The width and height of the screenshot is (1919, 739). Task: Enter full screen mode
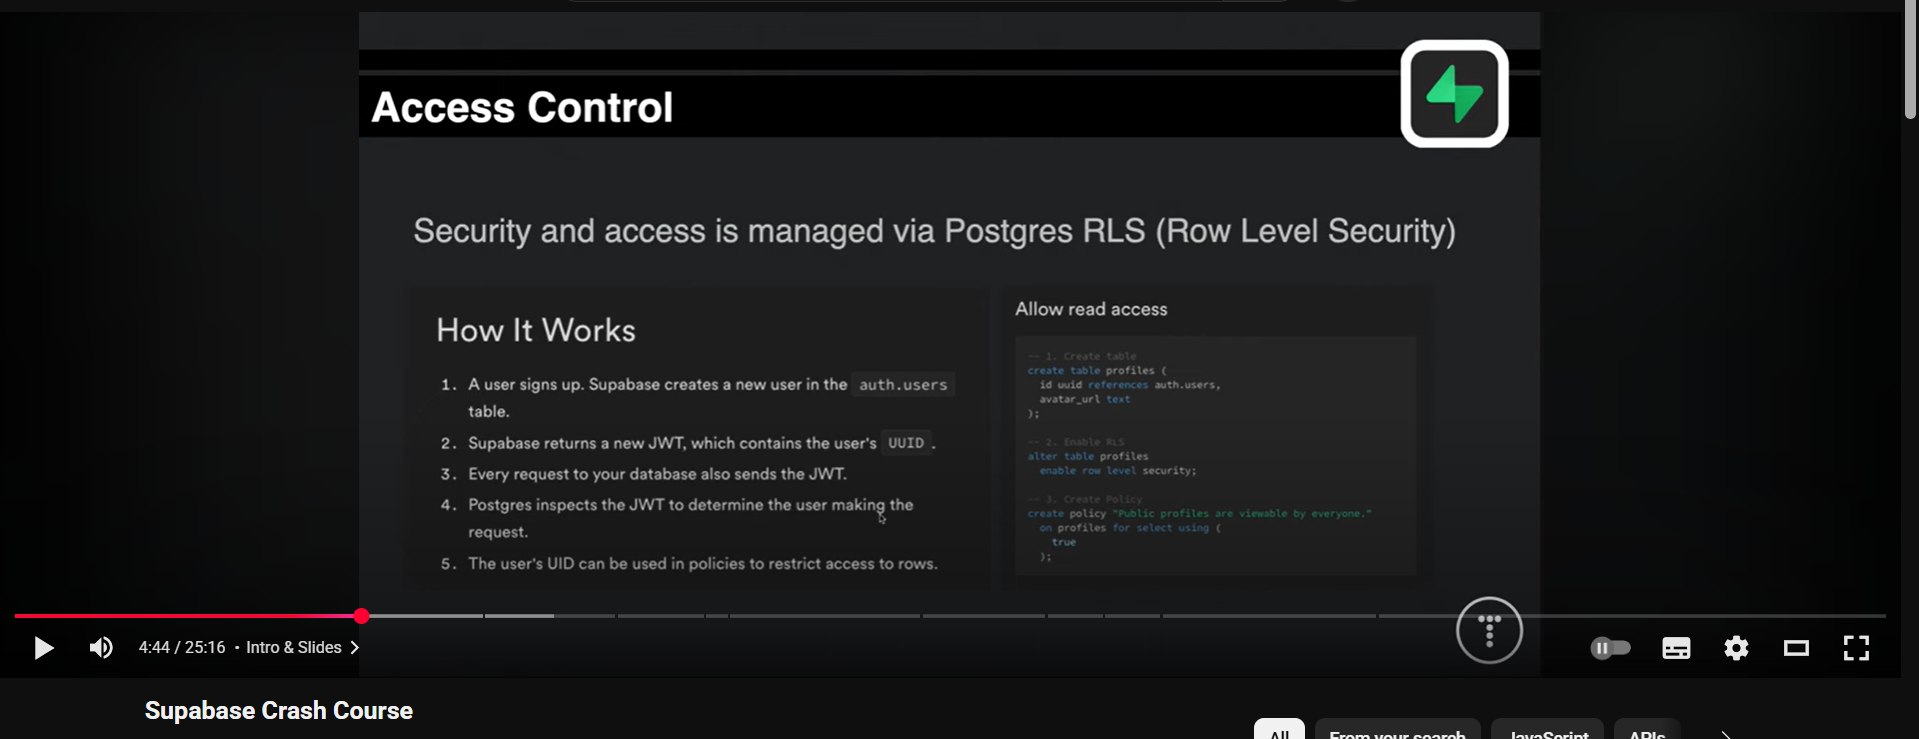pyautogui.click(x=1856, y=648)
